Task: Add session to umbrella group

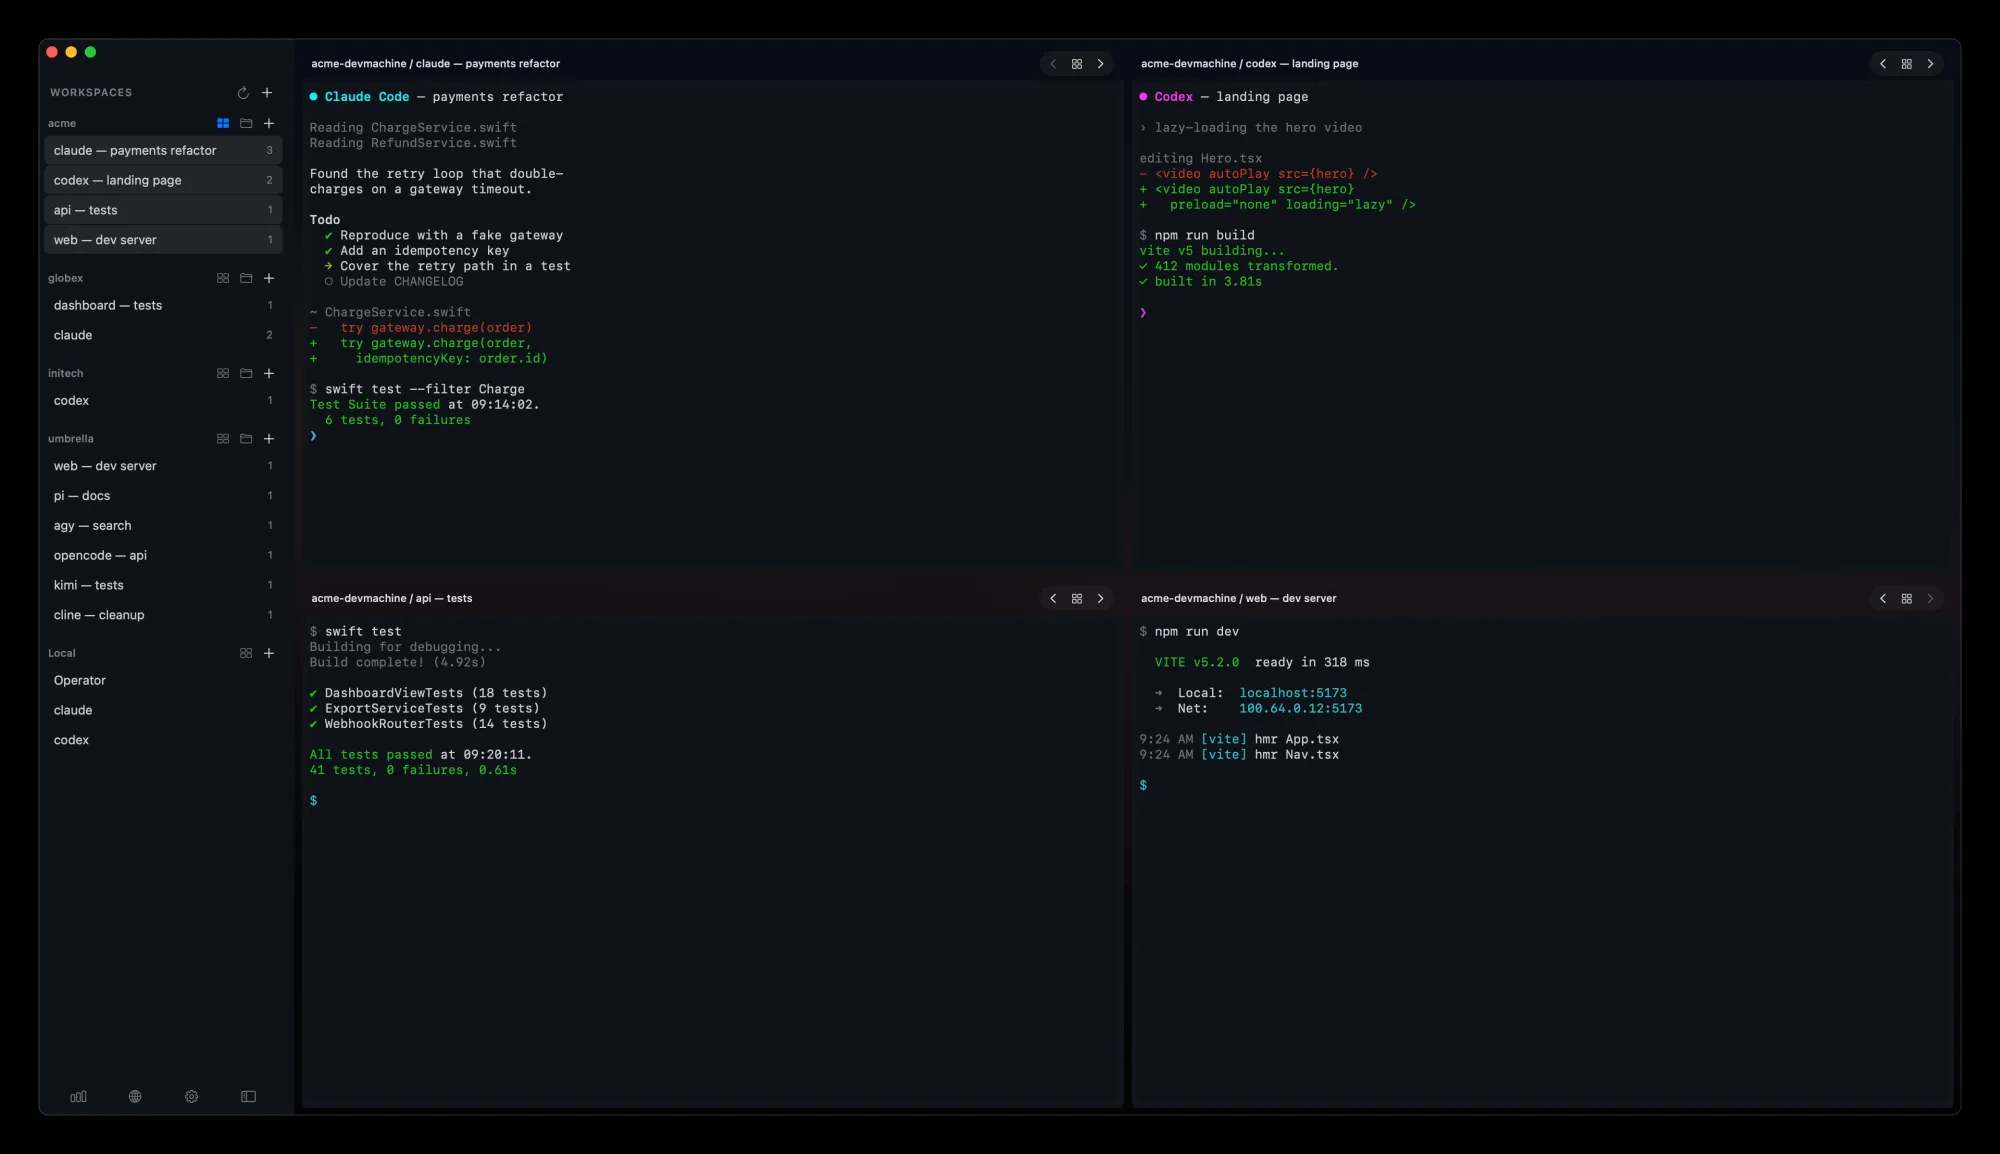Action: pos(269,439)
